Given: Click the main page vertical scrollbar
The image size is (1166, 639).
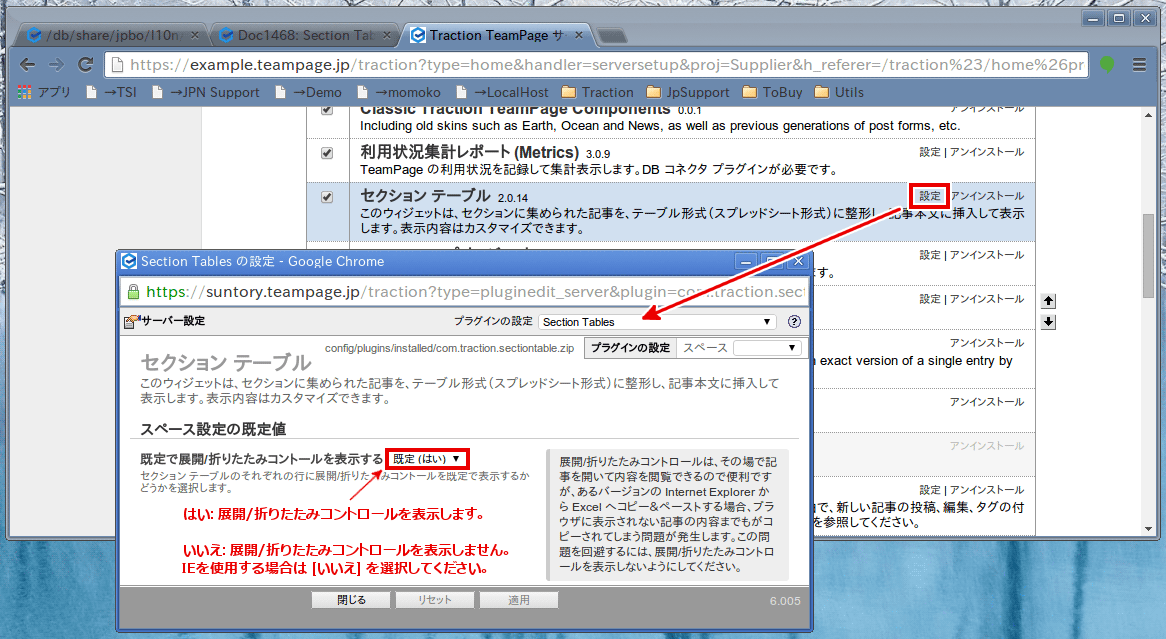Looking at the screenshot, I should tap(1149, 255).
